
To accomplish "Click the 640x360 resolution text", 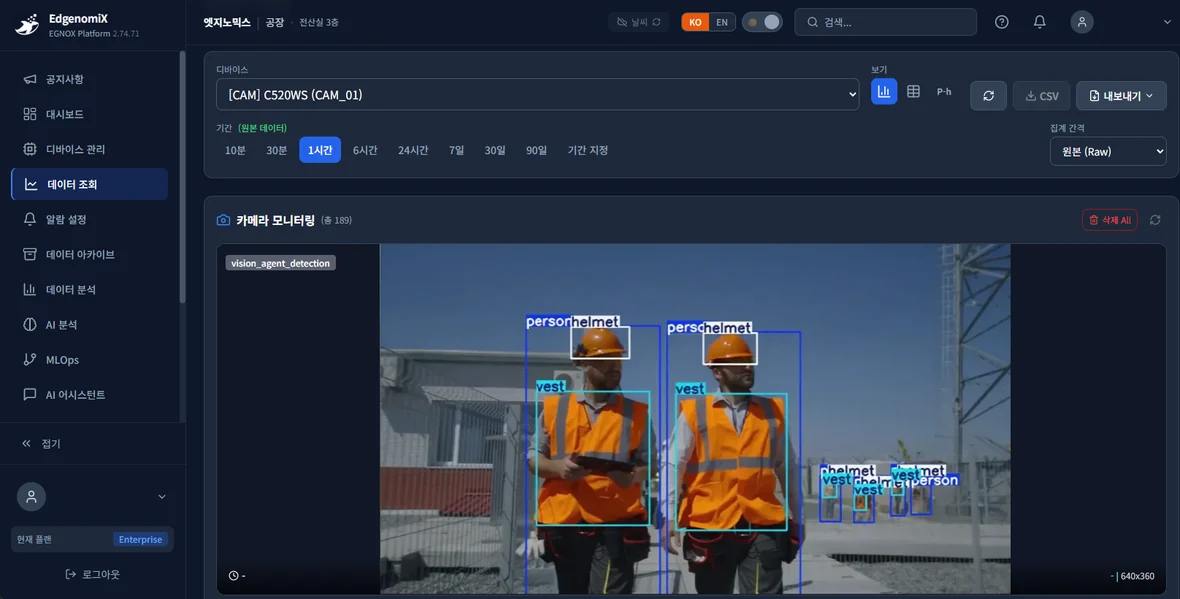I will pos(1137,576).
